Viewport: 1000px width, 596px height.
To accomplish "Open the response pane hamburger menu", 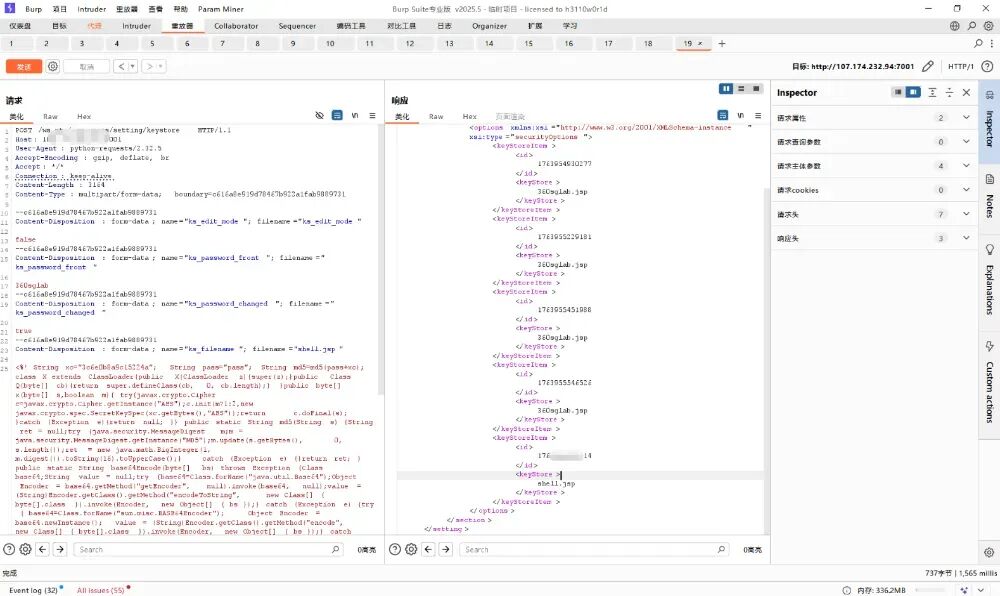I will click(758, 115).
